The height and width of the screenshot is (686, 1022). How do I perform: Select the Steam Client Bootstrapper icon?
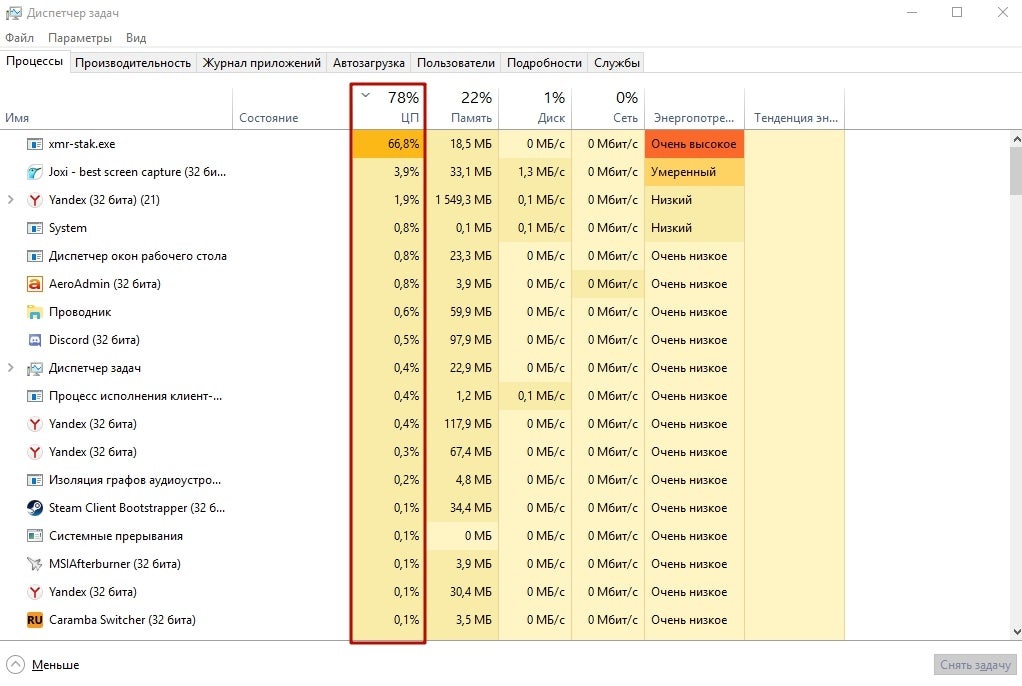pos(35,507)
